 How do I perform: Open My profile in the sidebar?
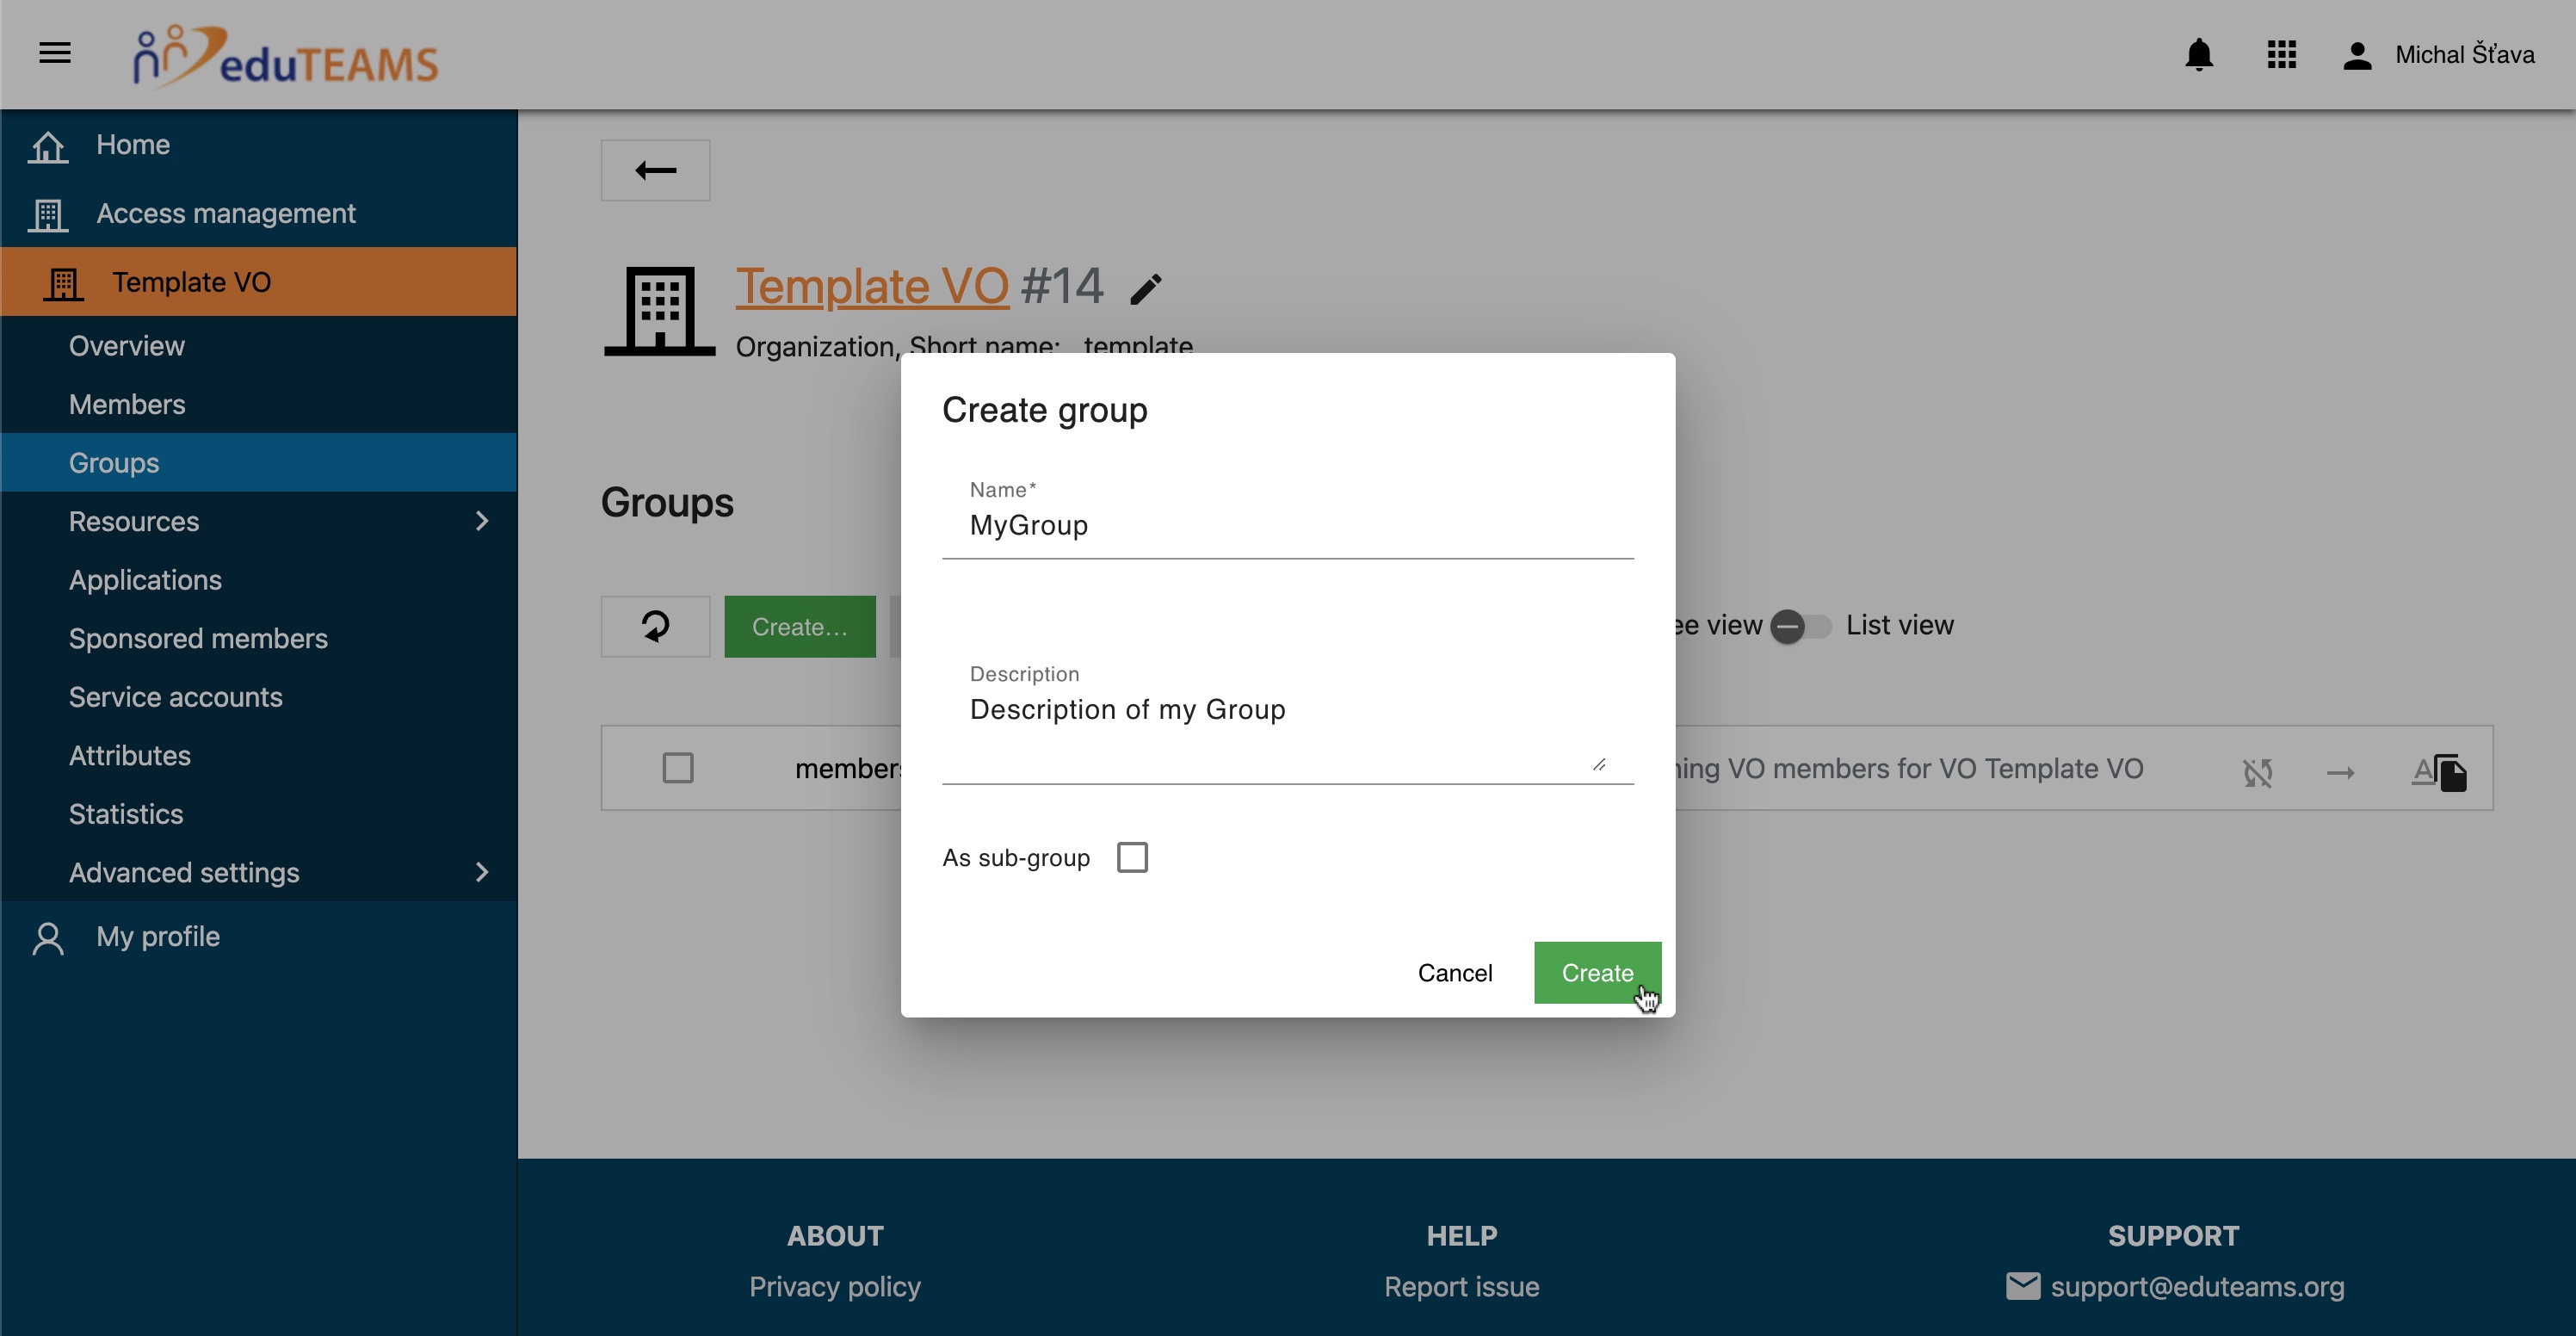pyautogui.click(x=259, y=937)
